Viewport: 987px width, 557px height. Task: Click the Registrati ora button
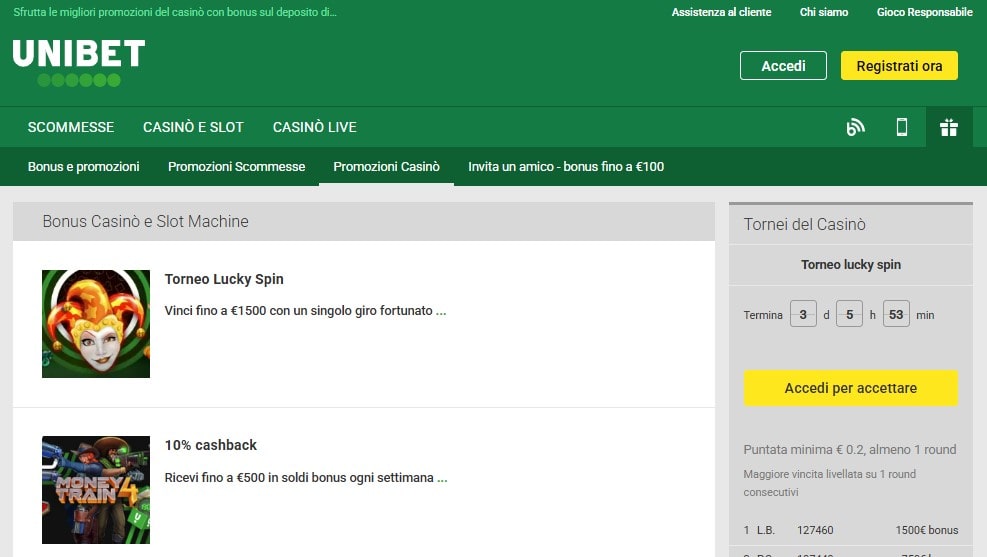point(899,65)
